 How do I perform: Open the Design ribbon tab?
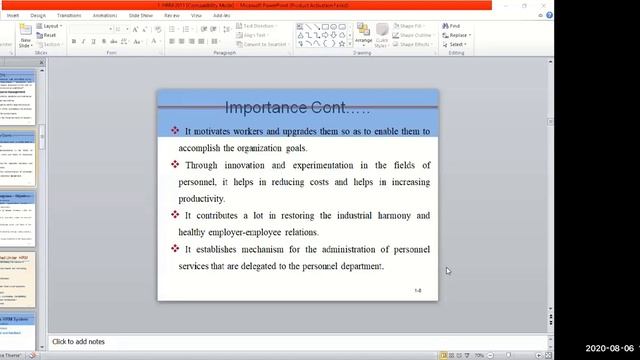point(38,16)
